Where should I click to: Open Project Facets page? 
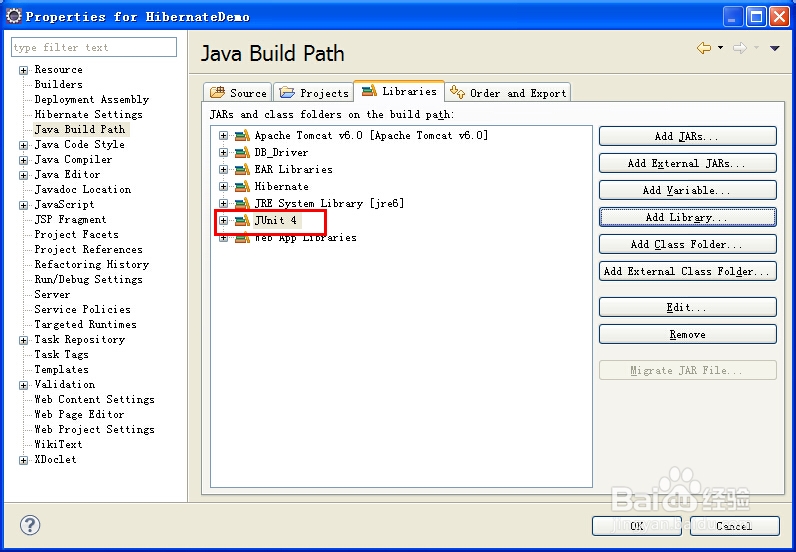click(77, 235)
